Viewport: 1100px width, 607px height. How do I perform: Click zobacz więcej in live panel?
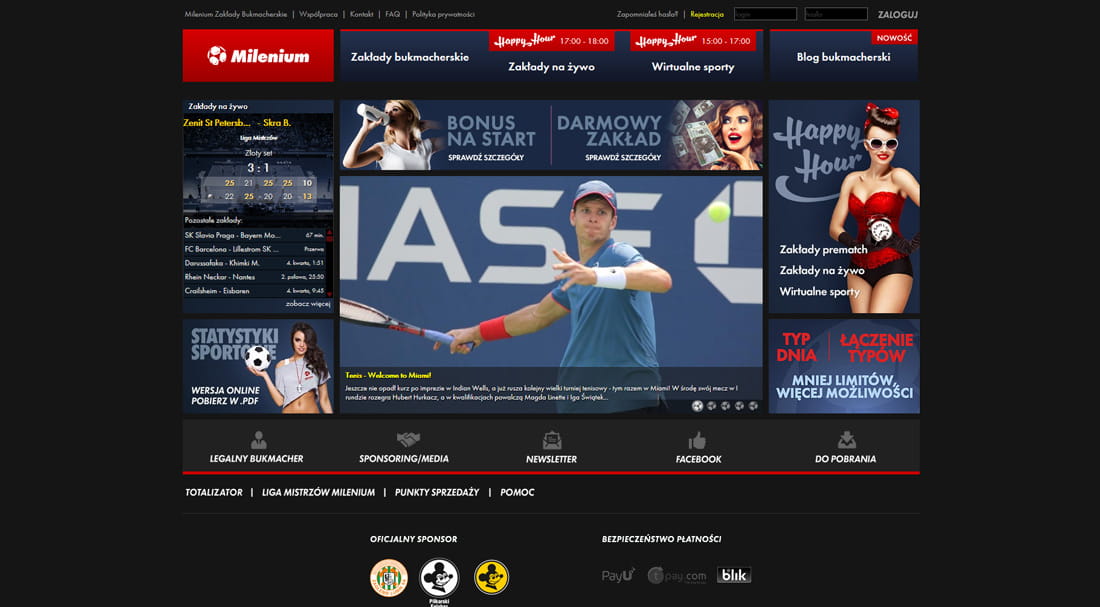coord(308,304)
